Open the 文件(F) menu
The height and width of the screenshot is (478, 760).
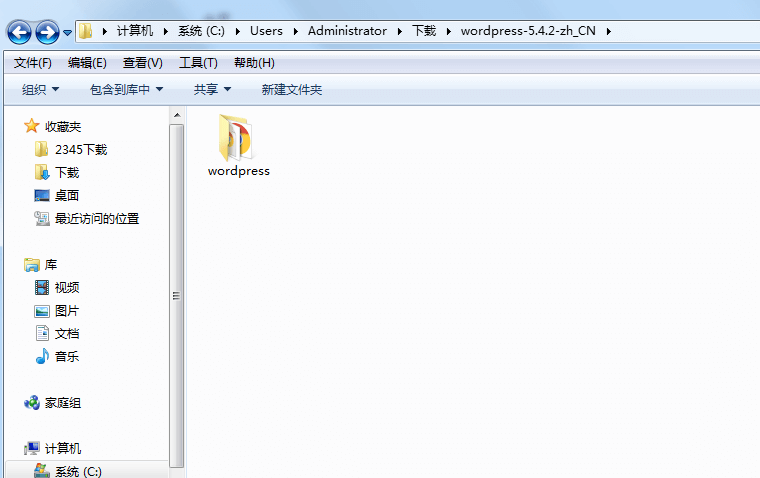coord(32,63)
